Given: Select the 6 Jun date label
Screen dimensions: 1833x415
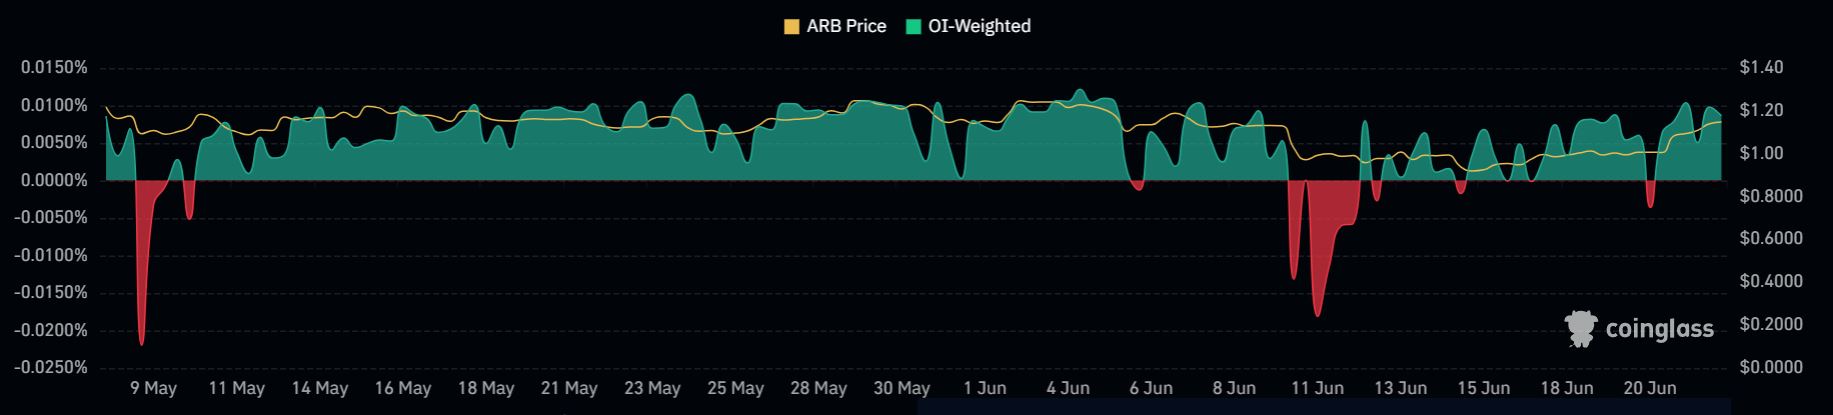Looking at the screenshot, I should click(x=1151, y=388).
